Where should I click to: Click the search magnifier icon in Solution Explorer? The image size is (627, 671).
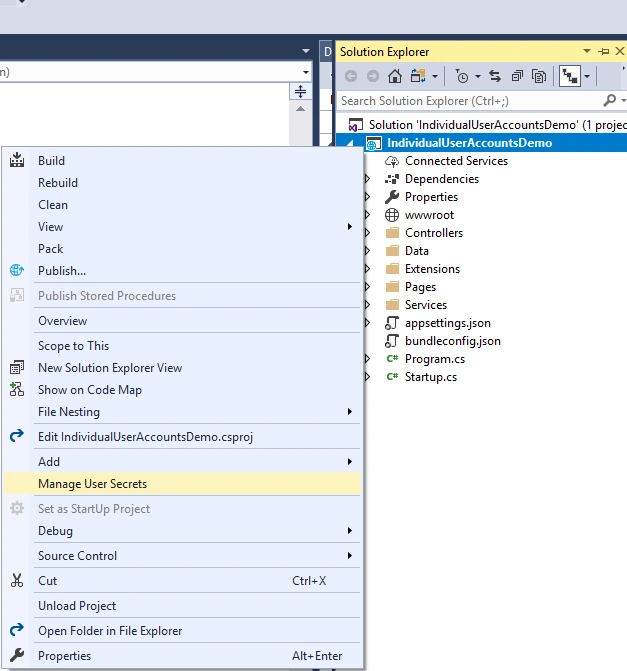coord(609,101)
